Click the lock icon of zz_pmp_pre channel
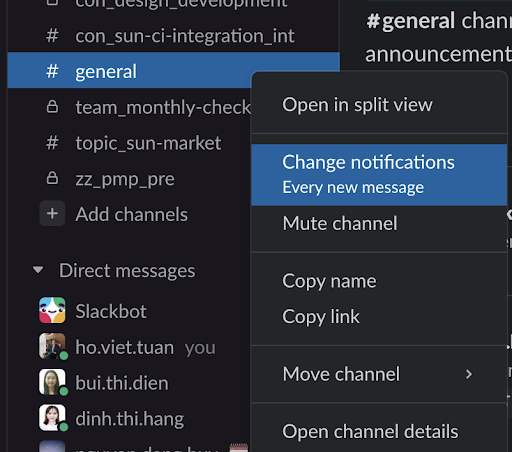512x452 pixels. click(x=52, y=178)
